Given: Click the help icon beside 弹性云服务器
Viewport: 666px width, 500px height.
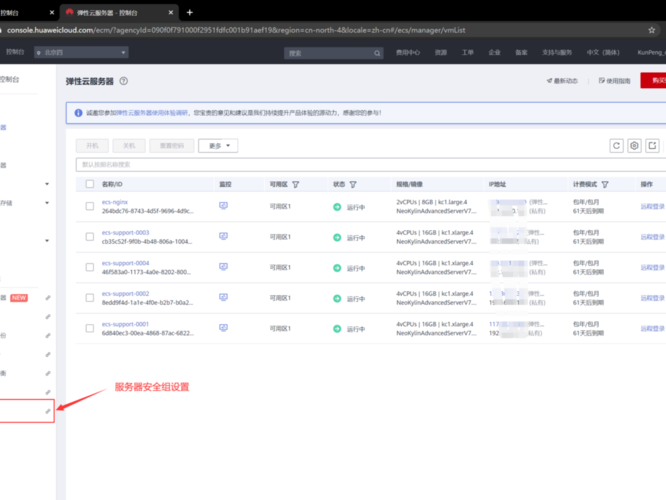Looking at the screenshot, I should [x=124, y=81].
